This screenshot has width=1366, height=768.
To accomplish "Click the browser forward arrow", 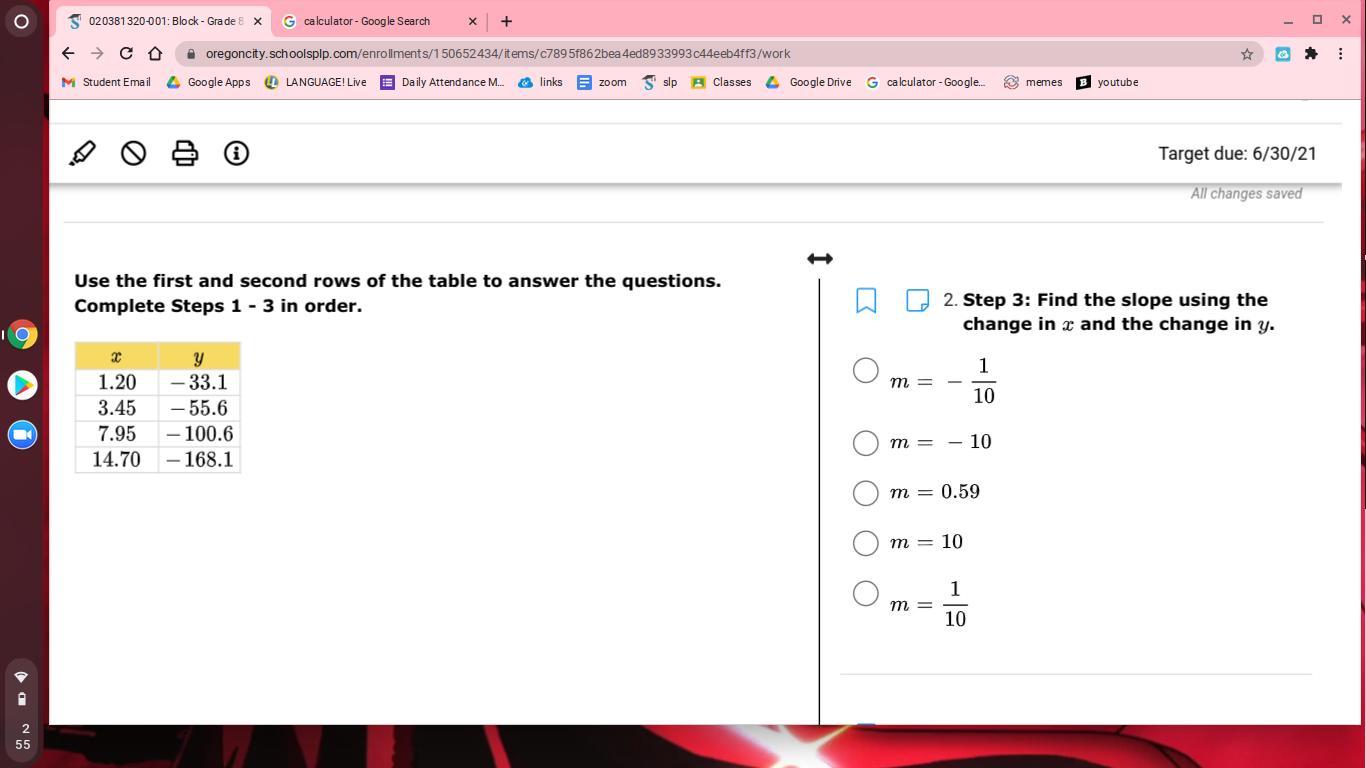I will pos(97,54).
